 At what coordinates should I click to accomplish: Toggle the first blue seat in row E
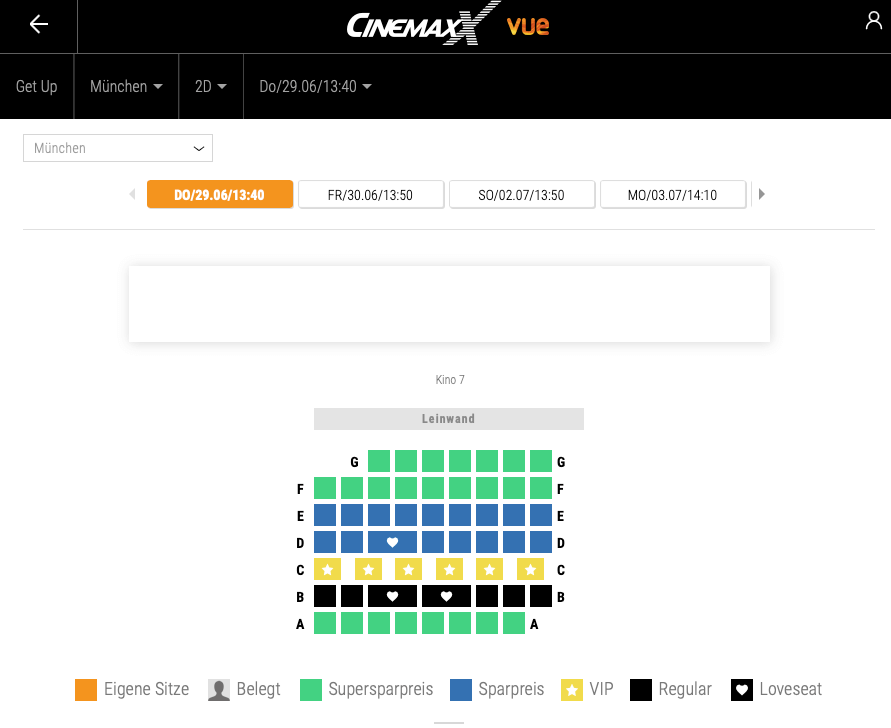click(x=325, y=515)
